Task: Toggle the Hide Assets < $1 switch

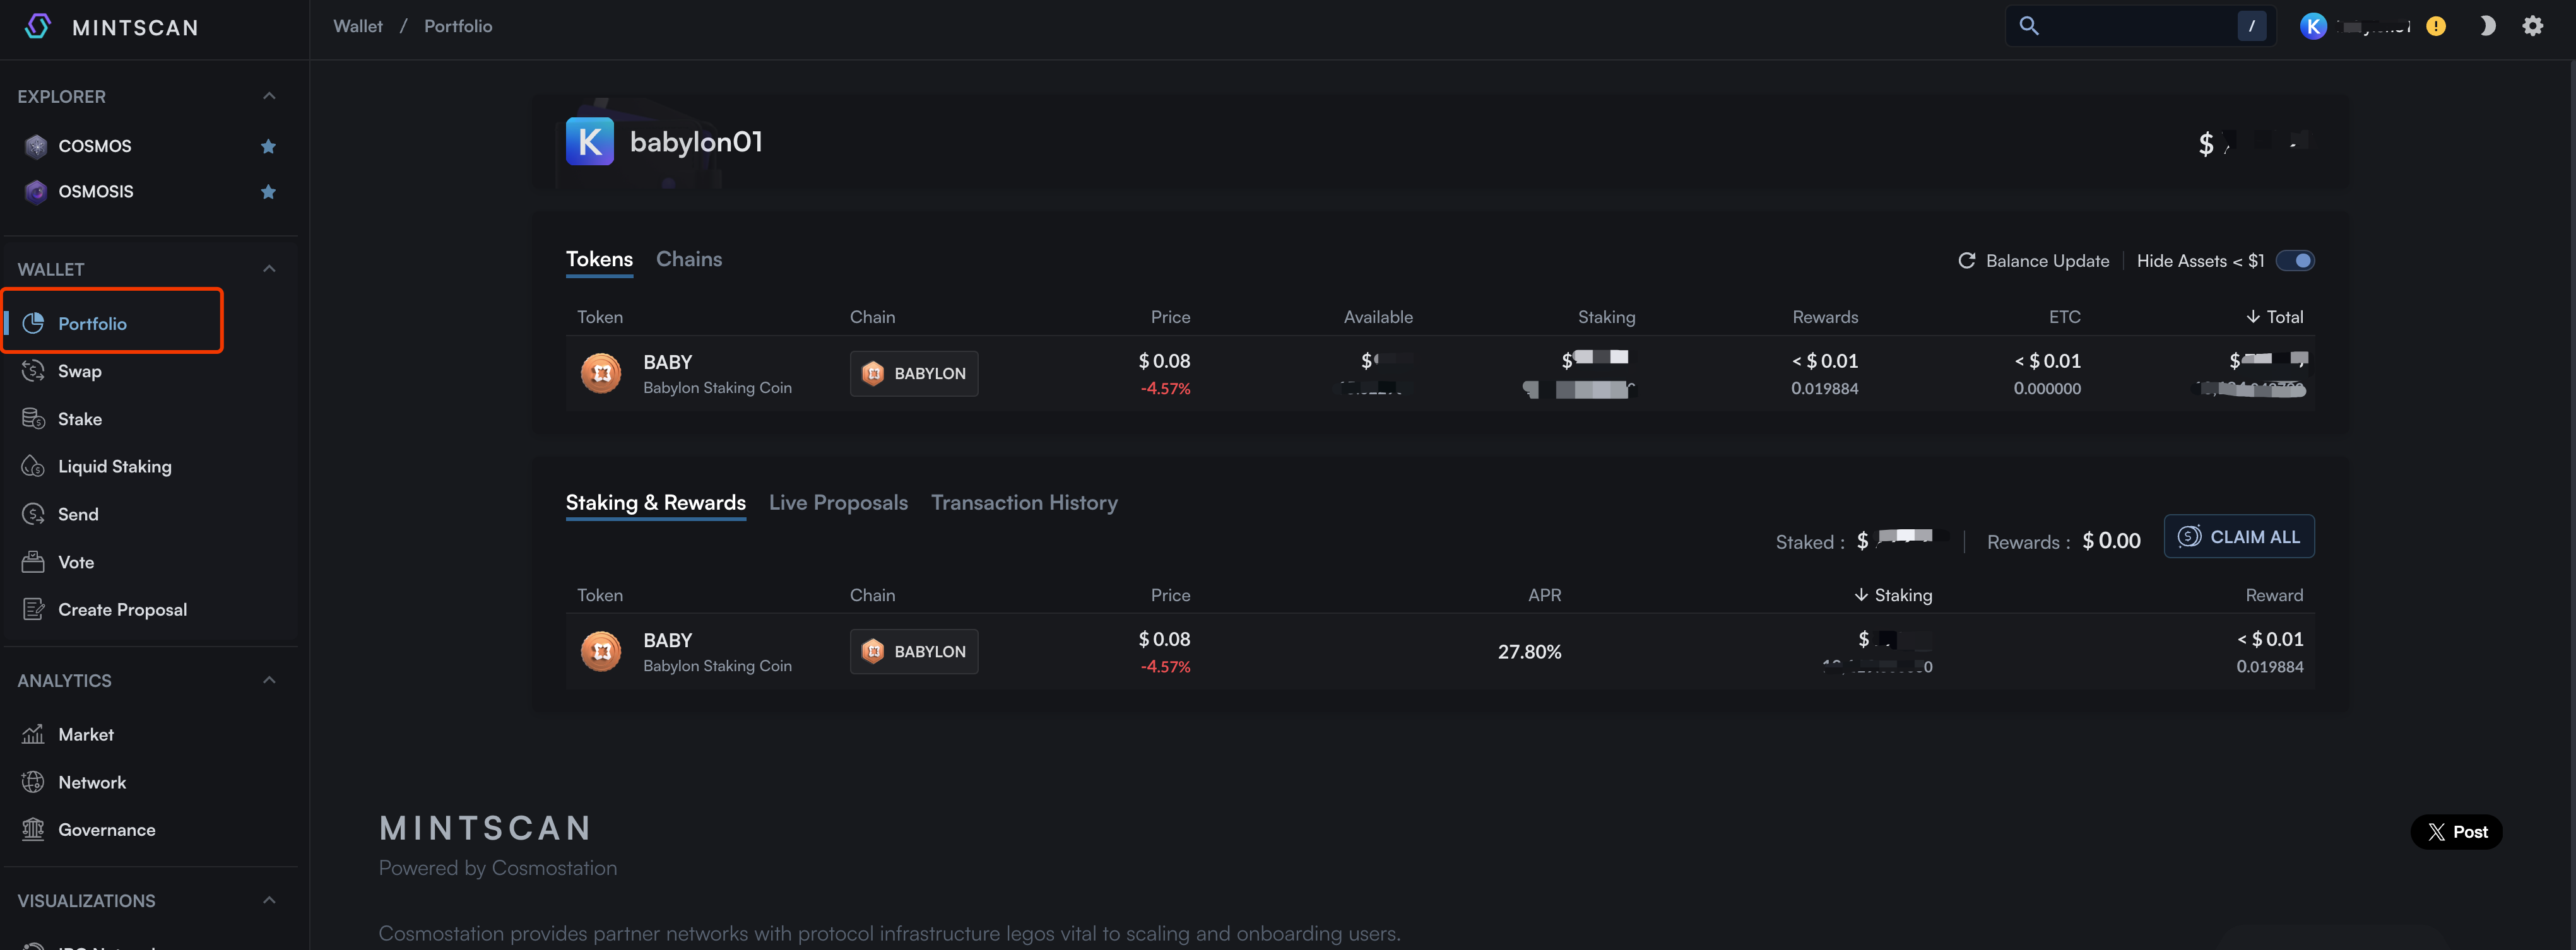Action: [x=2295, y=260]
